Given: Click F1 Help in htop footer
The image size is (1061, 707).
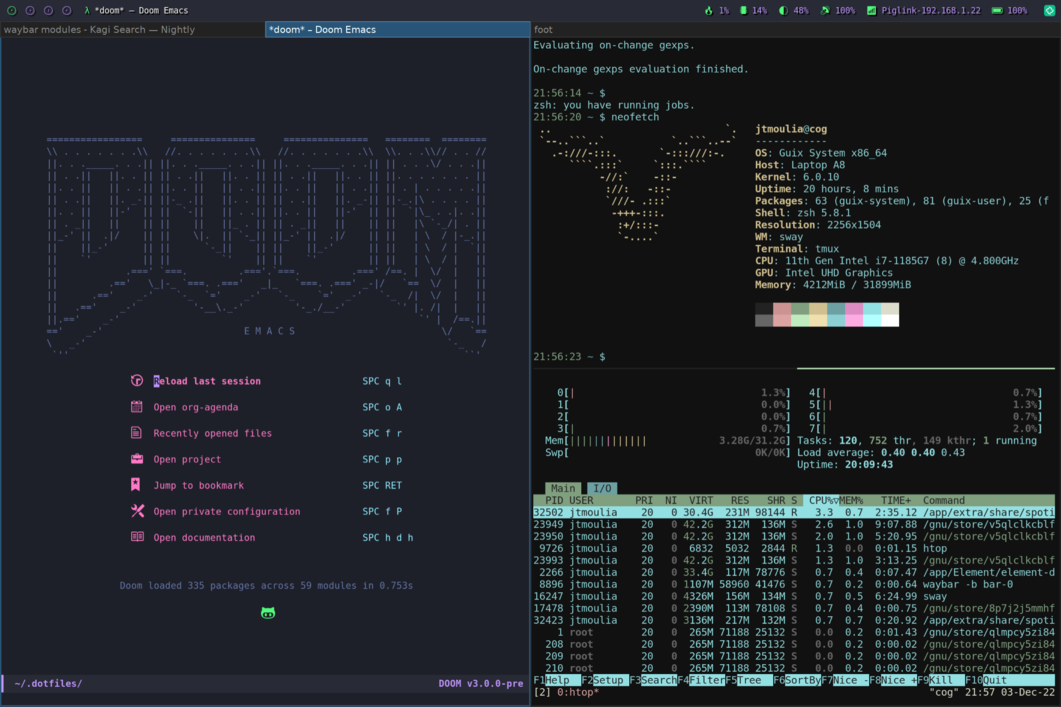Looking at the screenshot, I should point(557,680).
